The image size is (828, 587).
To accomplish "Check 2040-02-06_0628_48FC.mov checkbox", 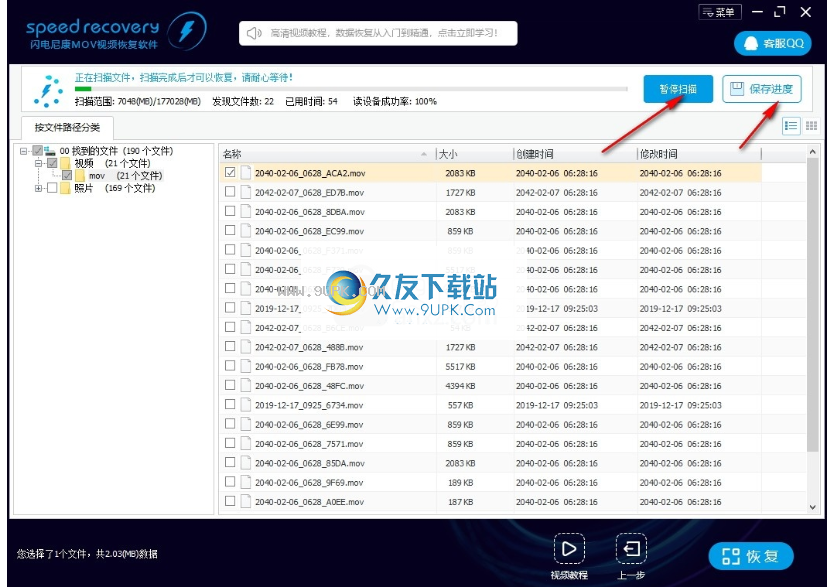I will click(x=230, y=385).
